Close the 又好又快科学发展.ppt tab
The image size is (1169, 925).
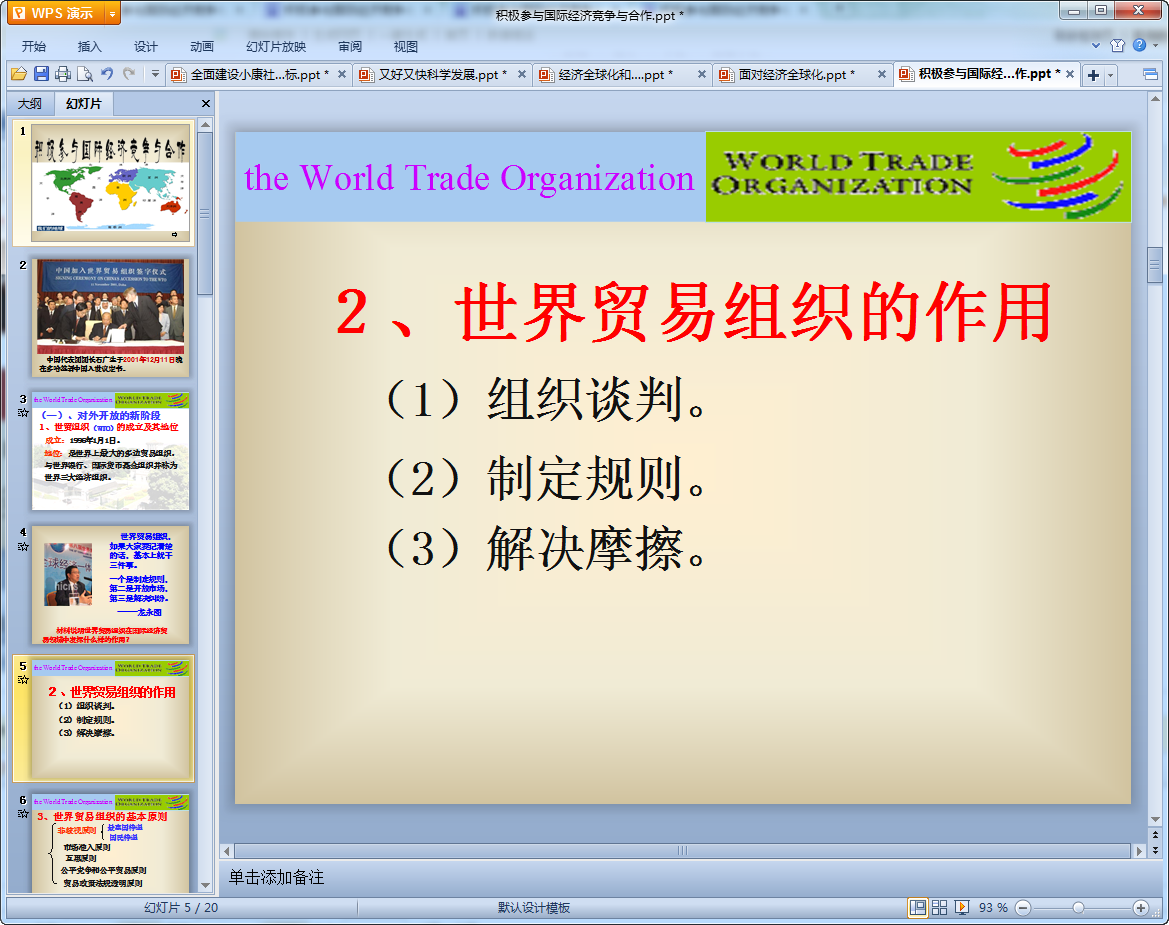pos(522,75)
